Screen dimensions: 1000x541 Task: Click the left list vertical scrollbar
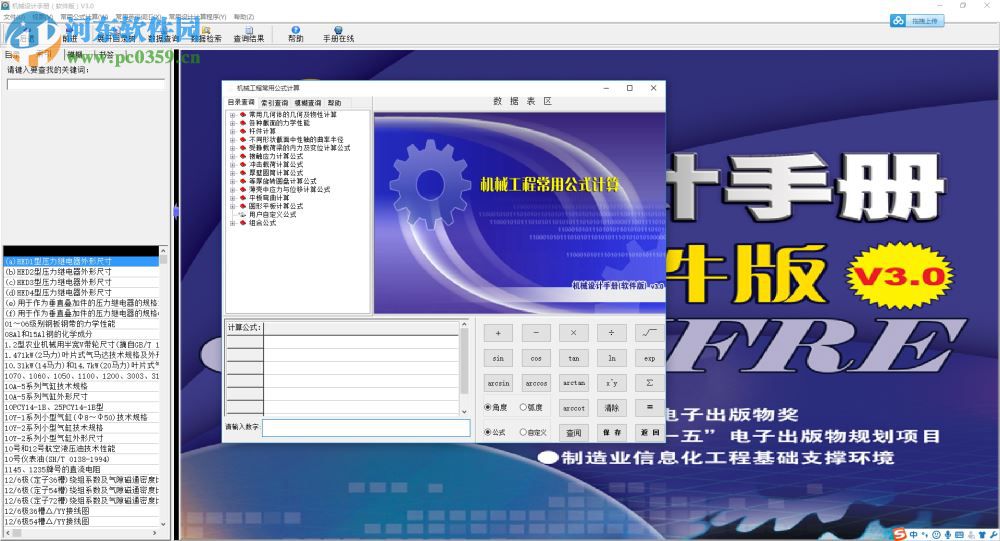[164, 387]
